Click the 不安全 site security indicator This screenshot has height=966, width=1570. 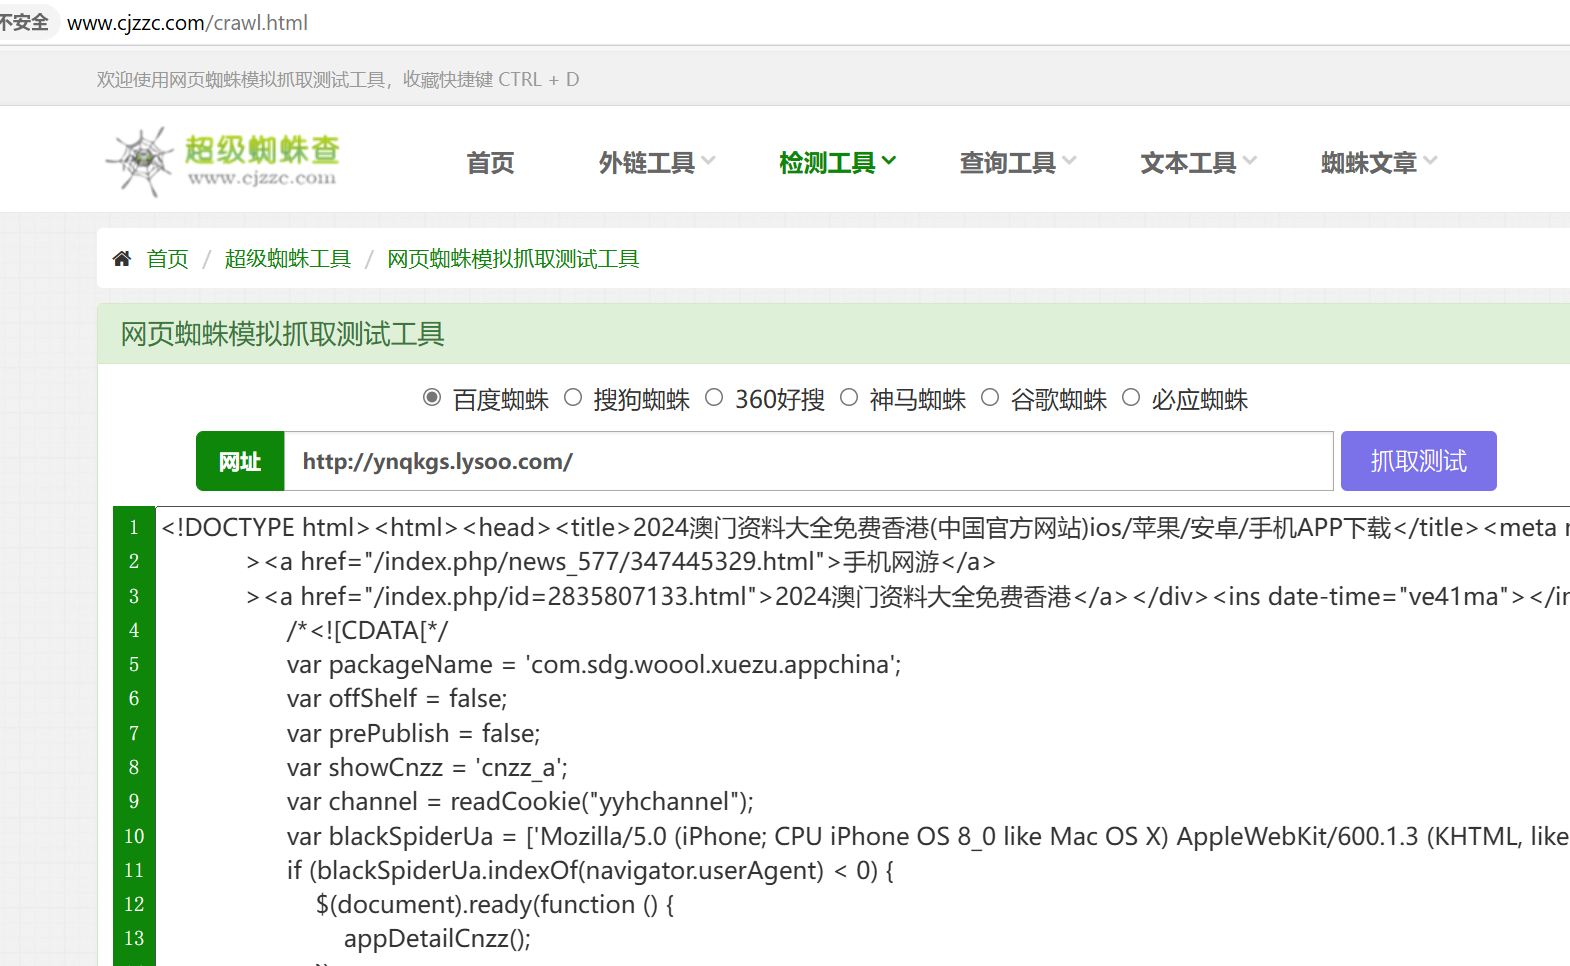pyautogui.click(x=24, y=22)
